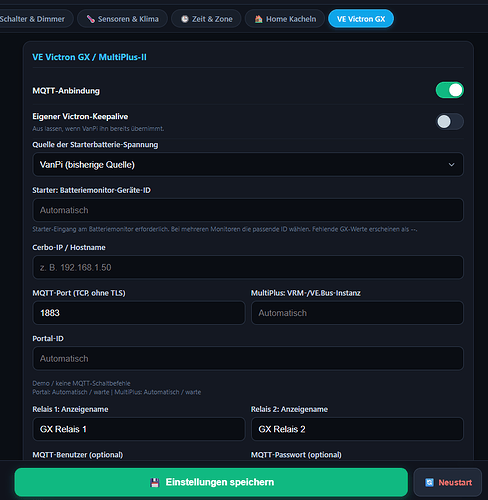
Task: Select the VE Victron GX tab
Action: (x=361, y=19)
